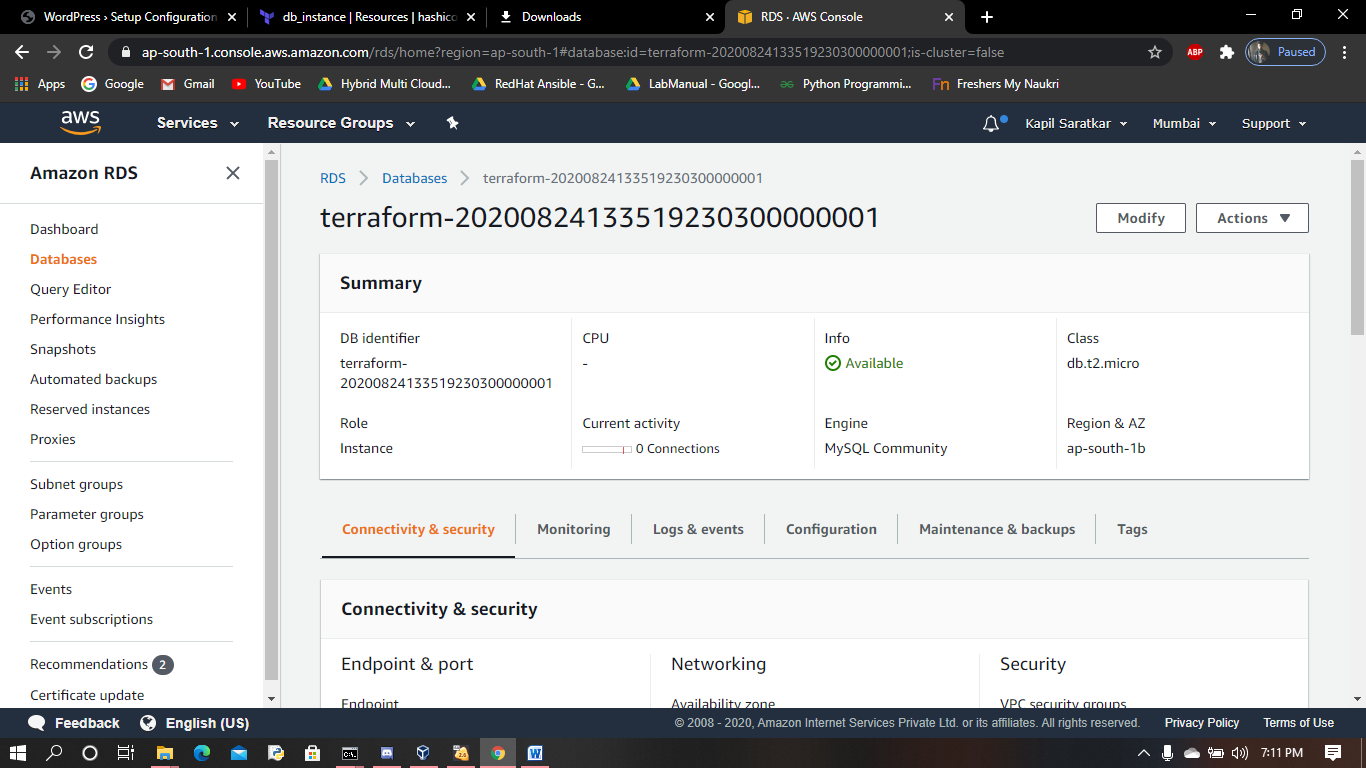Click the Feedback link in the footer
Viewport: 1366px width, 768px height.
74,723
